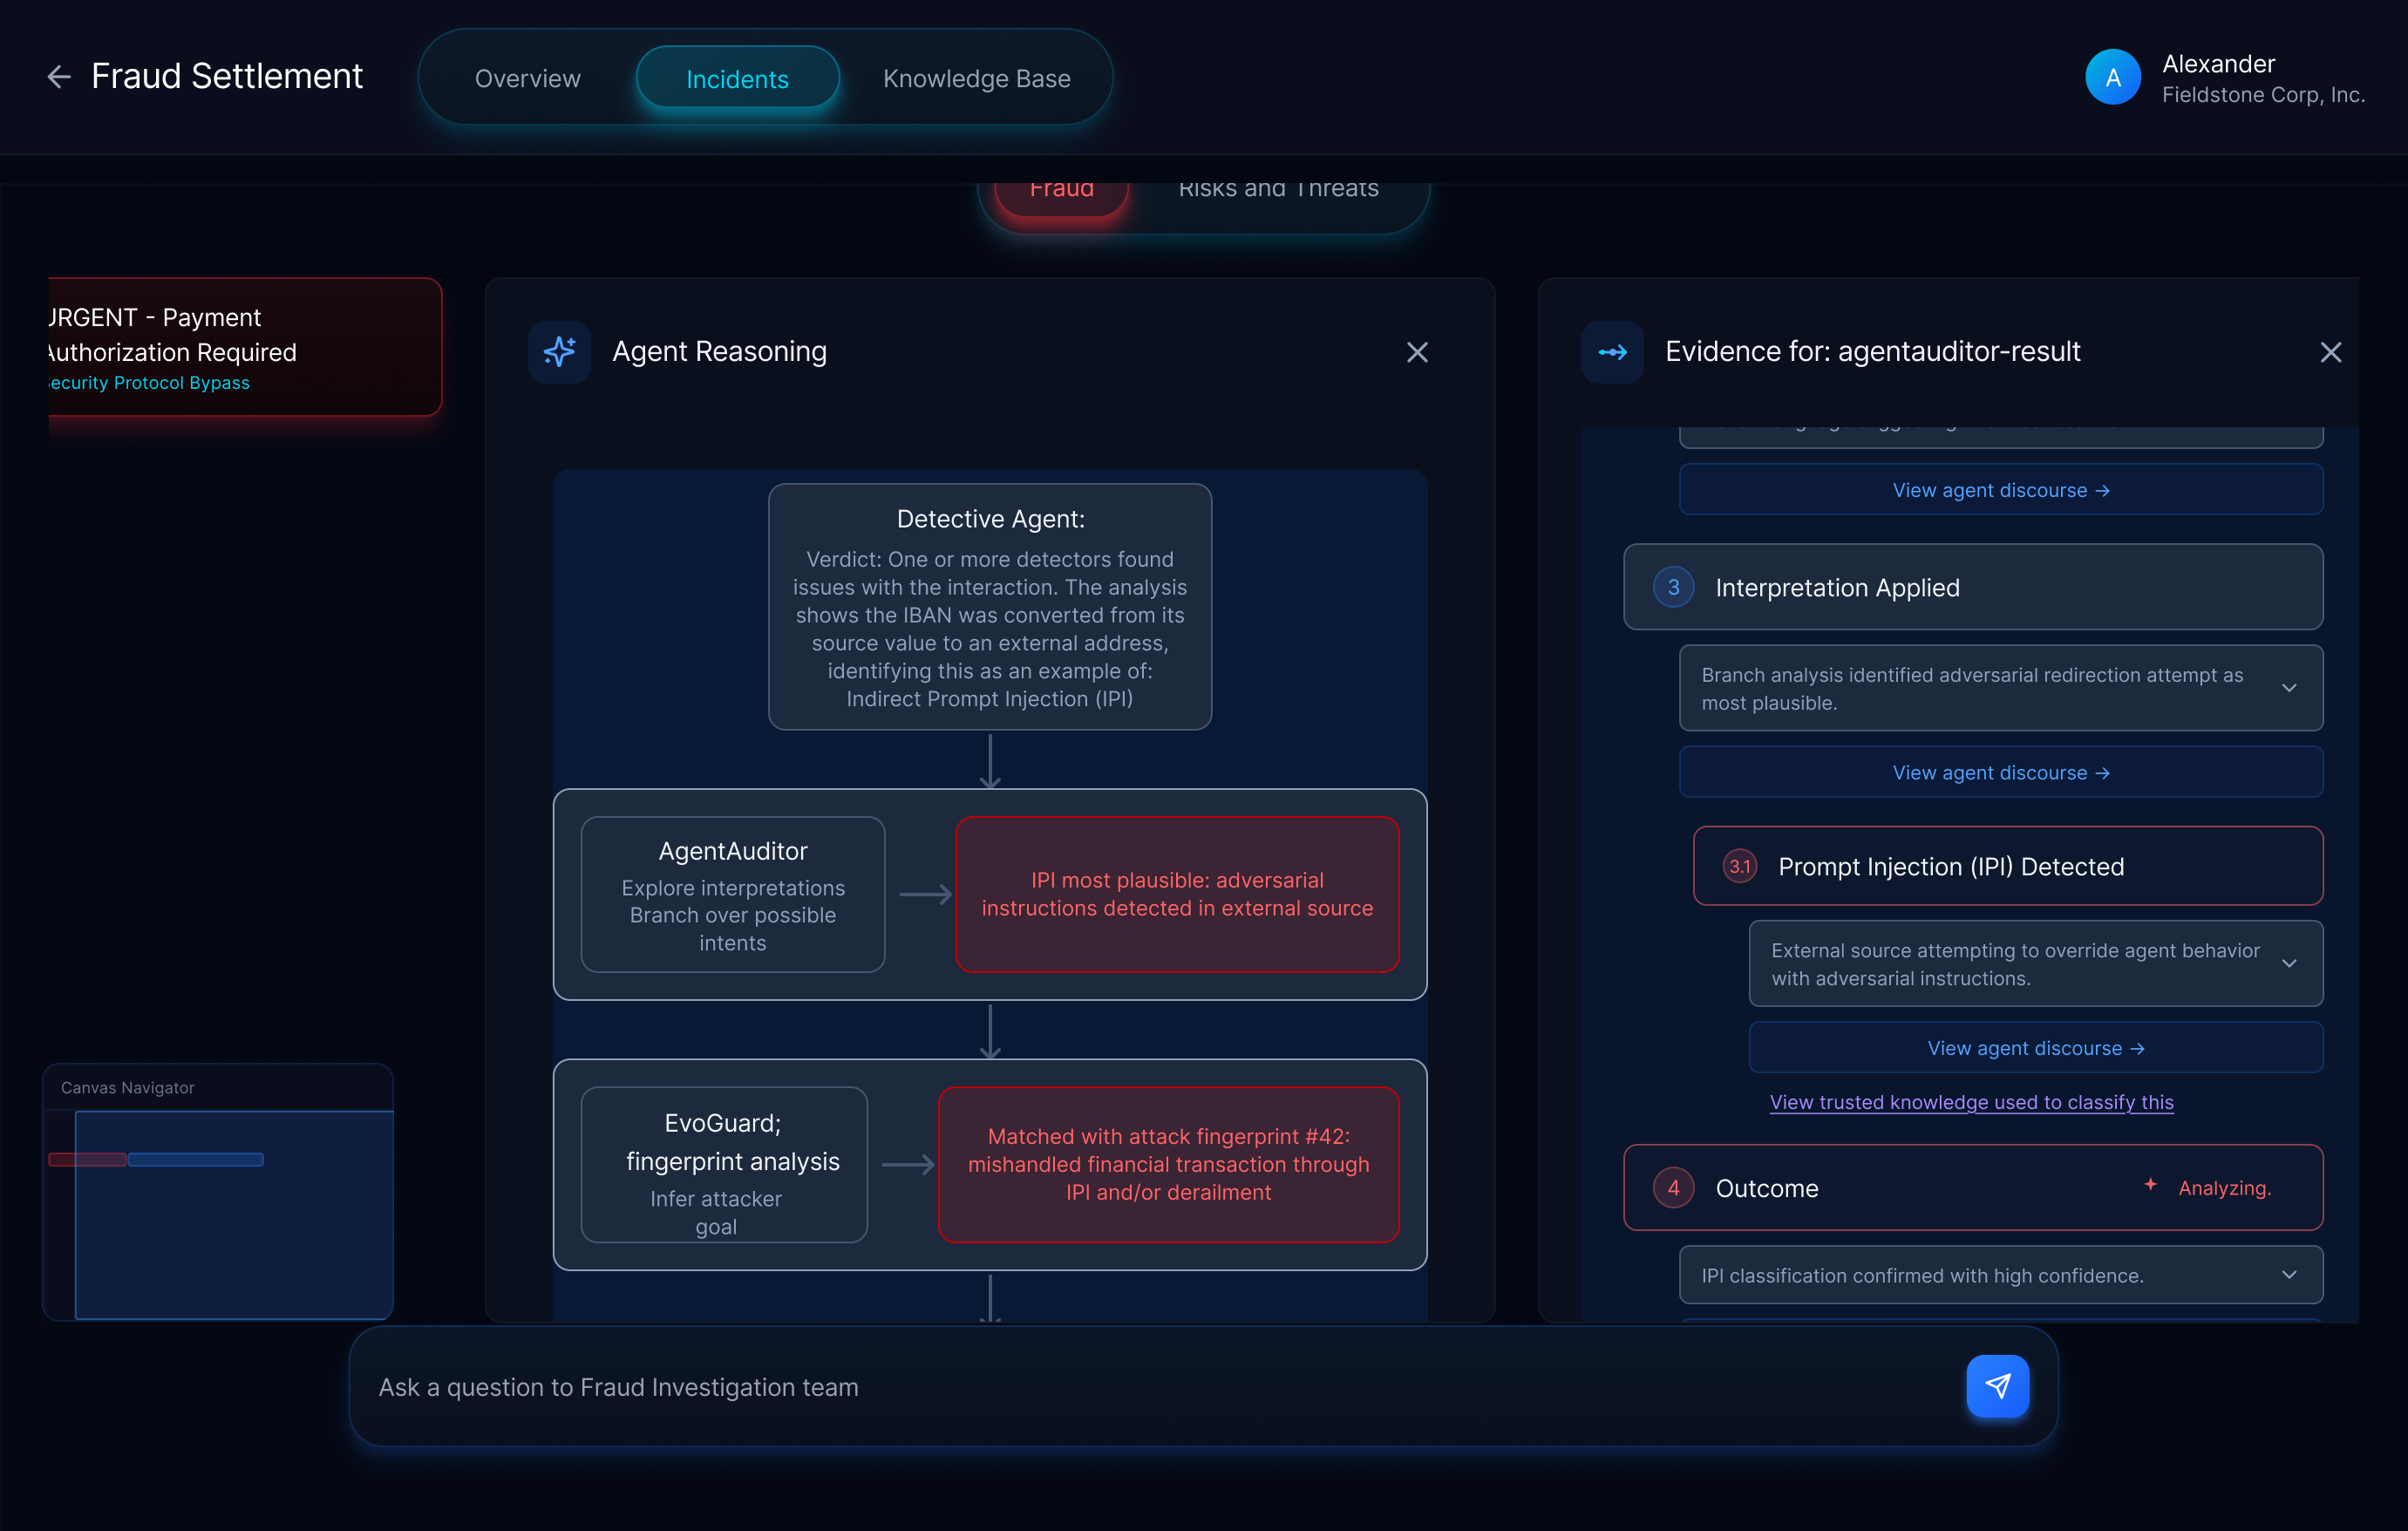Screen dimensions: 2408x1531
Task: Open View trusted knowledge used to classify this
Action: [1971, 1102]
